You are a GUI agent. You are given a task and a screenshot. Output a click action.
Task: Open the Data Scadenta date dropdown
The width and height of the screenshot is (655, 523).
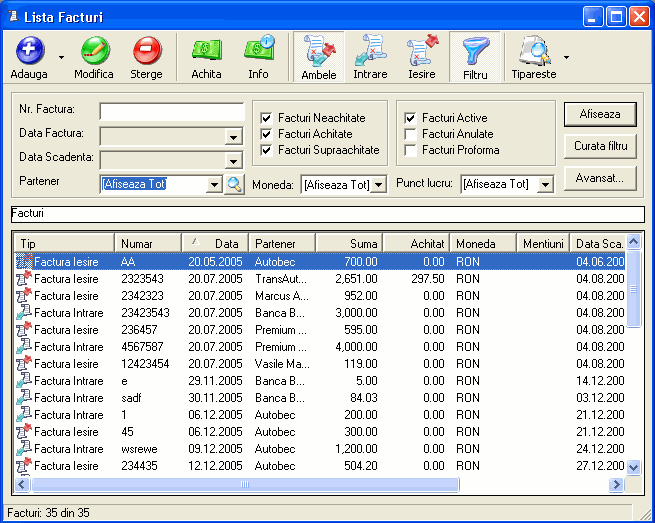coord(234,160)
